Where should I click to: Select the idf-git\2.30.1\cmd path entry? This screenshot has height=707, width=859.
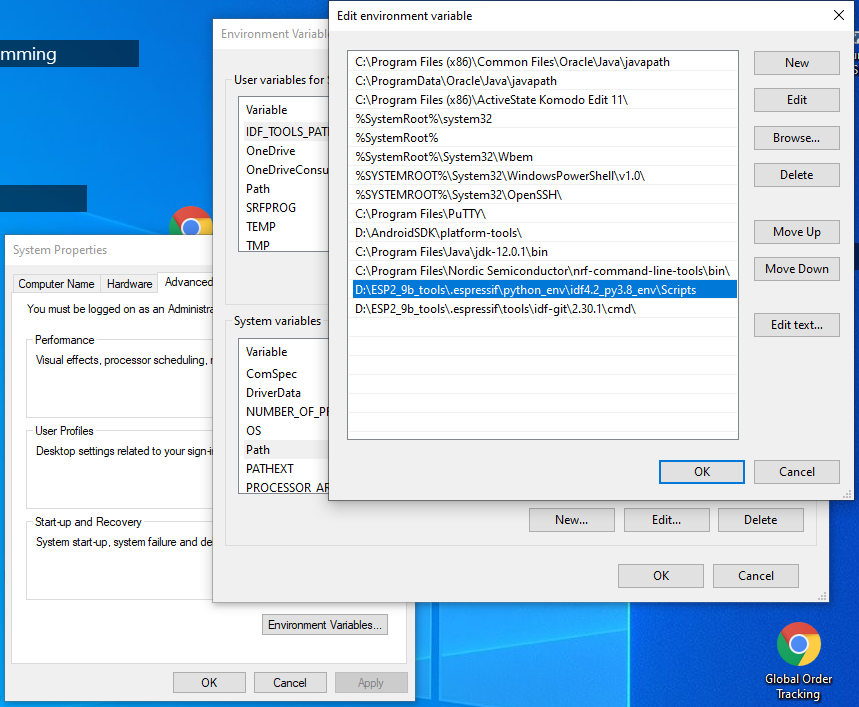click(x=543, y=309)
